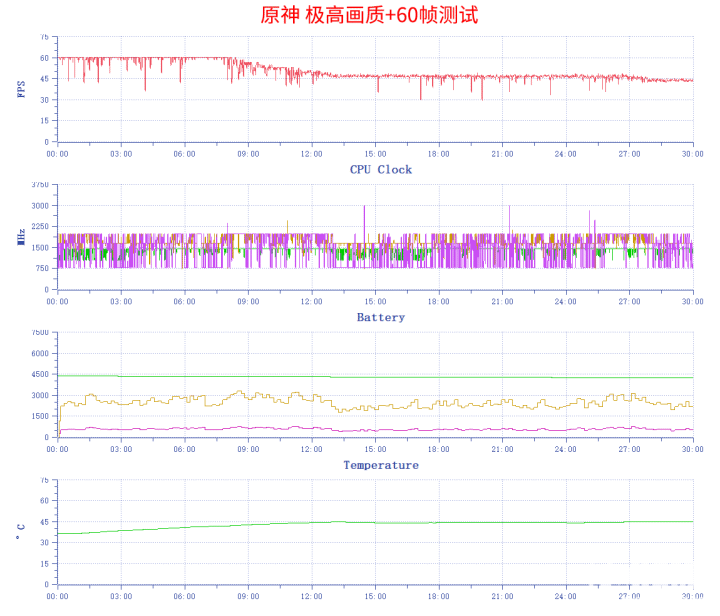Click the °C vertical axis label

tap(21, 532)
